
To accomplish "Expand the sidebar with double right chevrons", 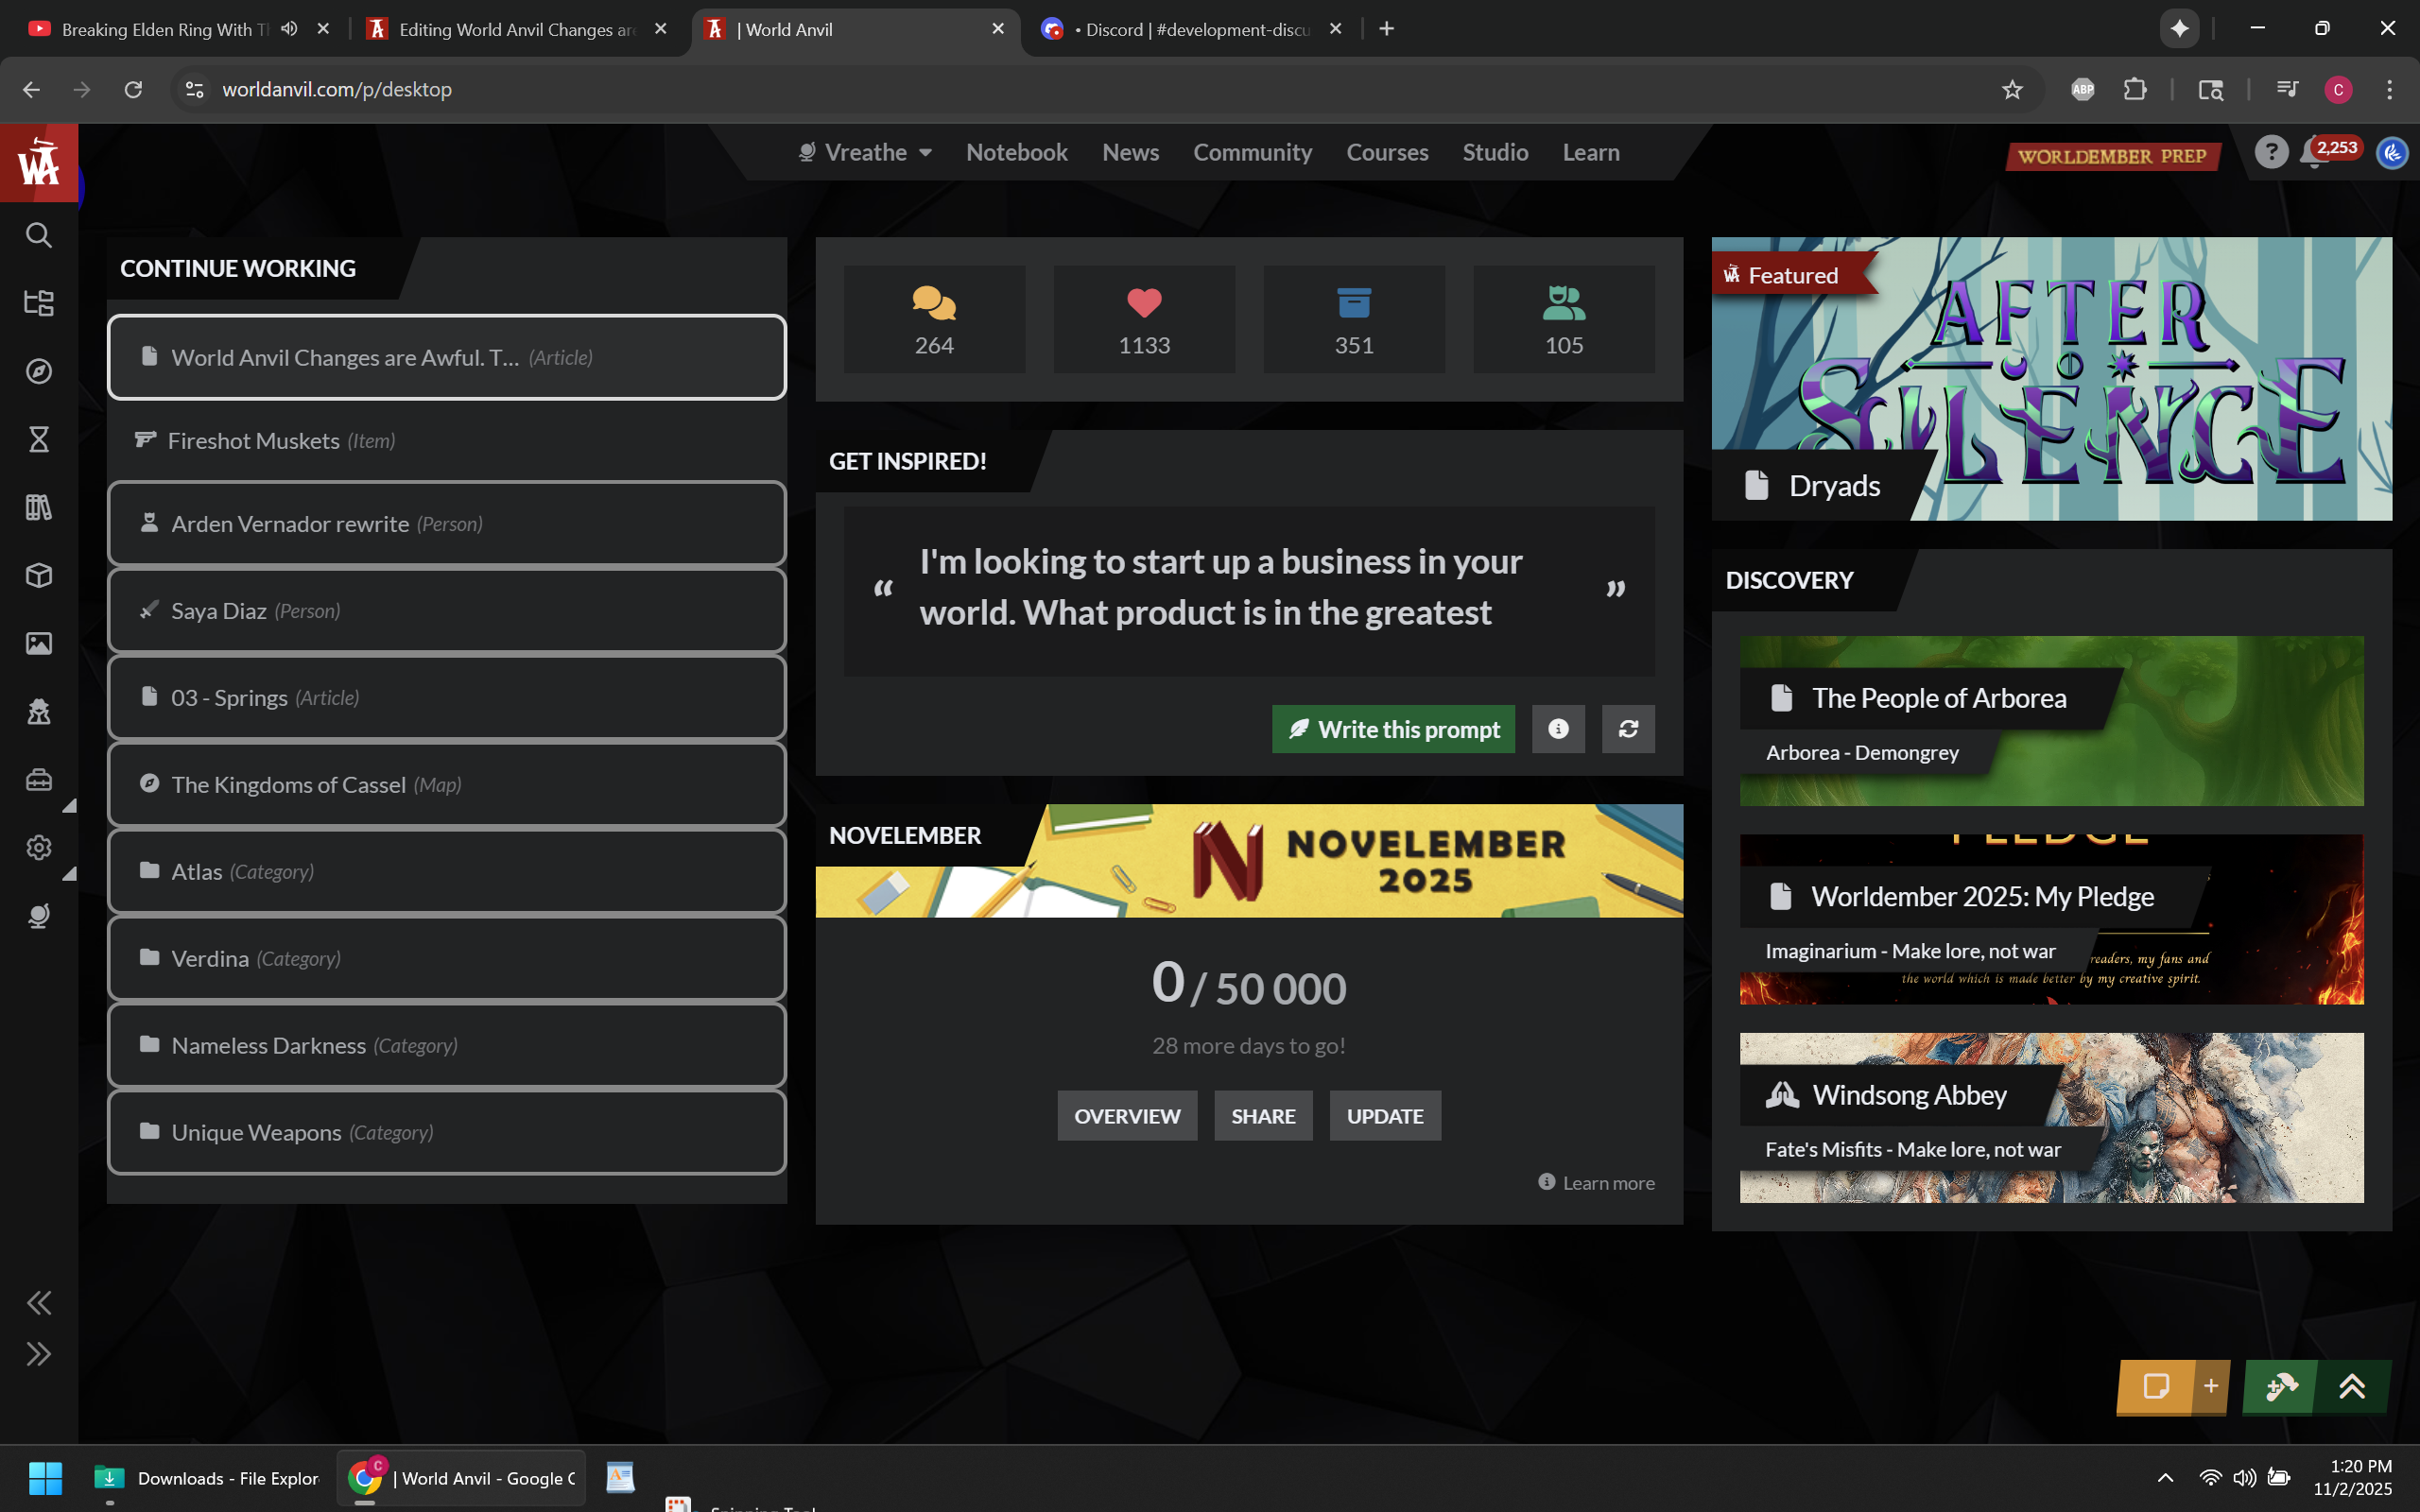I will [38, 1354].
